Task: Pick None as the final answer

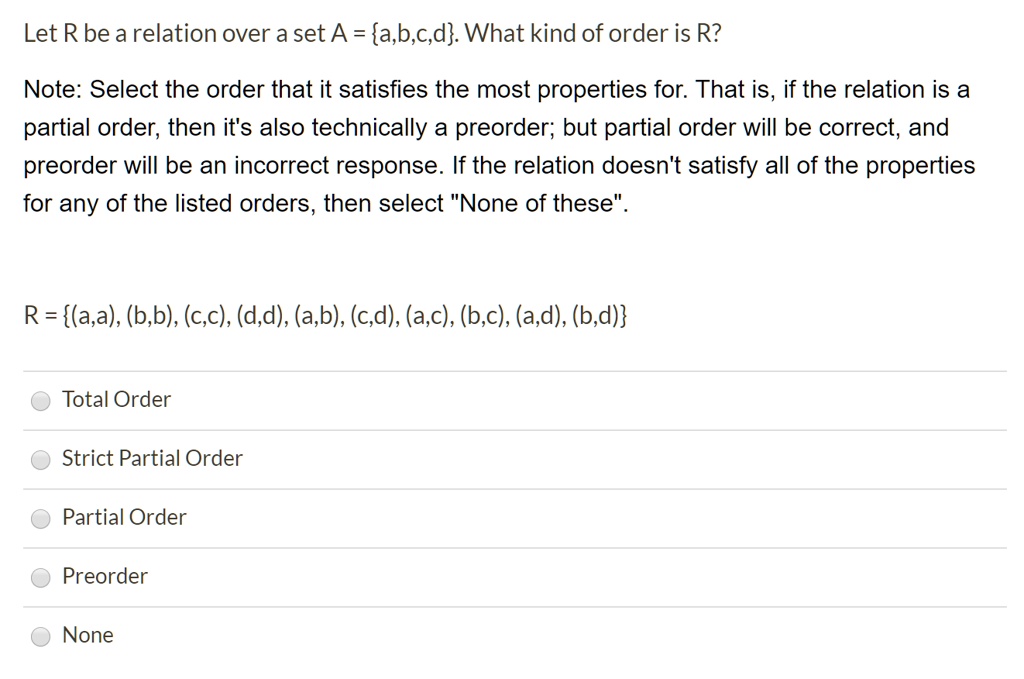Action: tap(40, 636)
